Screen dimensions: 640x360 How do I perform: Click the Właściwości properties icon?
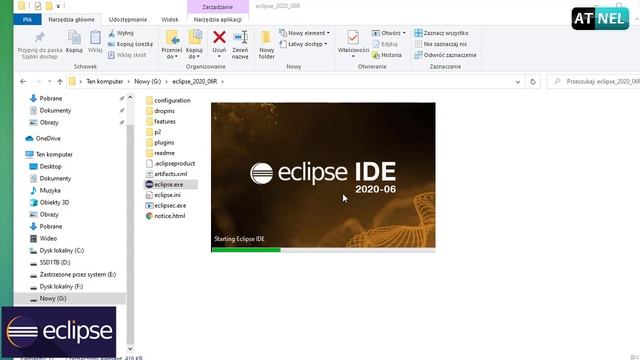(353, 38)
